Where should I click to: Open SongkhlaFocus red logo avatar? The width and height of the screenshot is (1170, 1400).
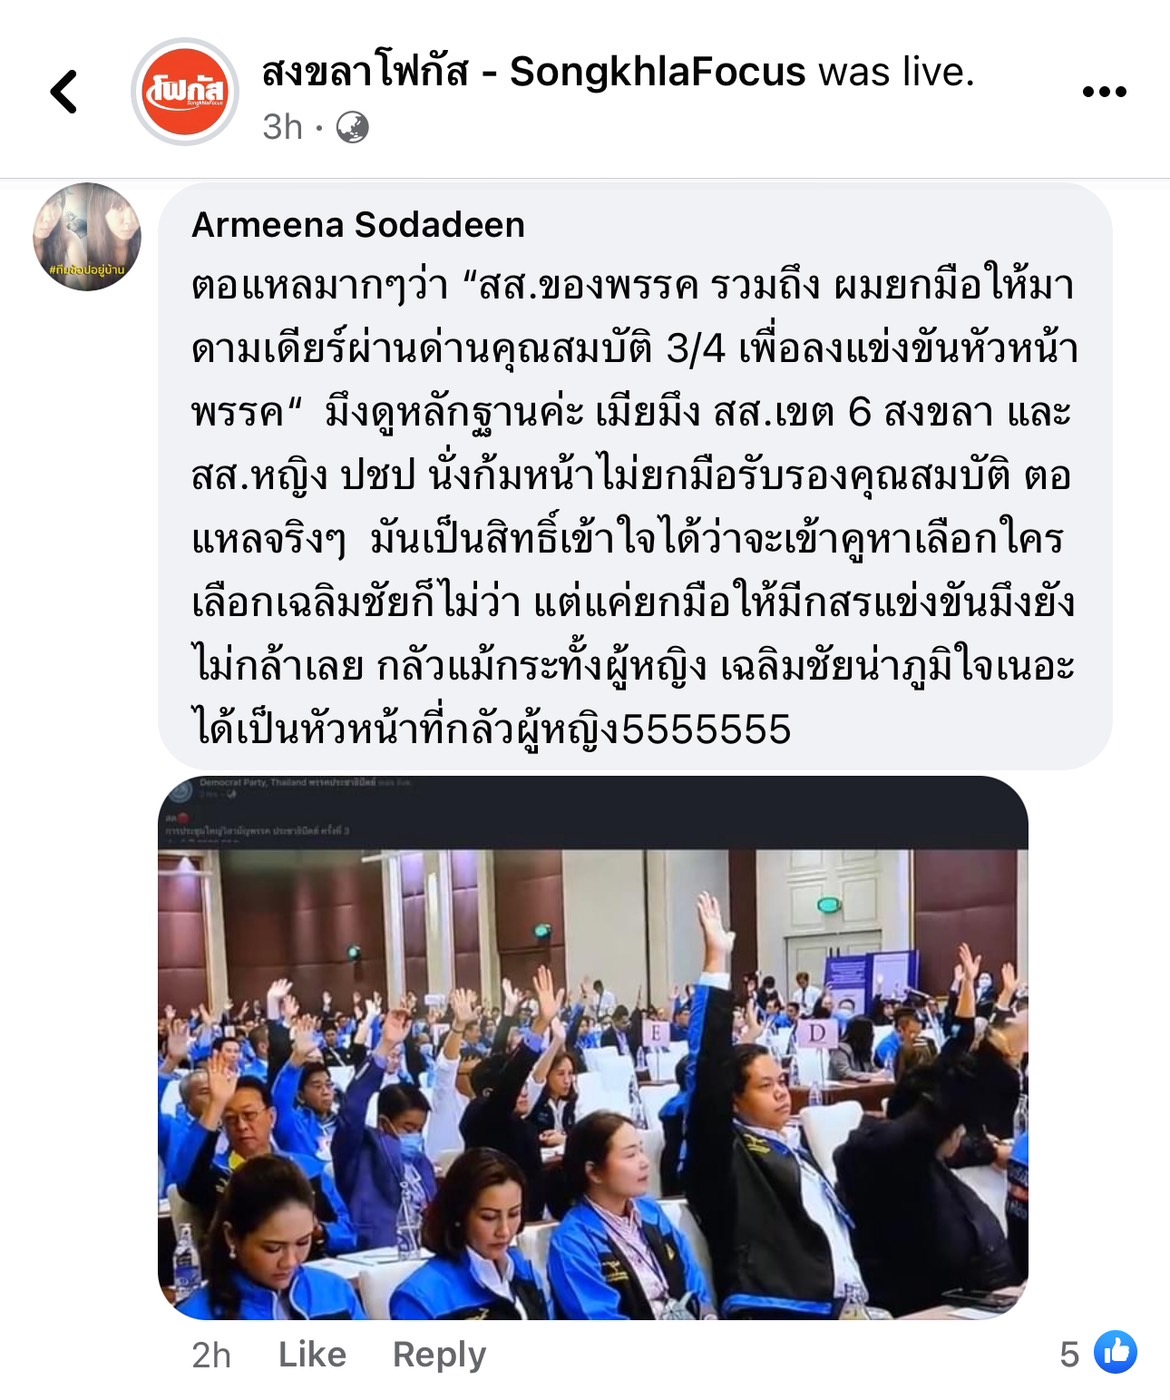click(185, 92)
